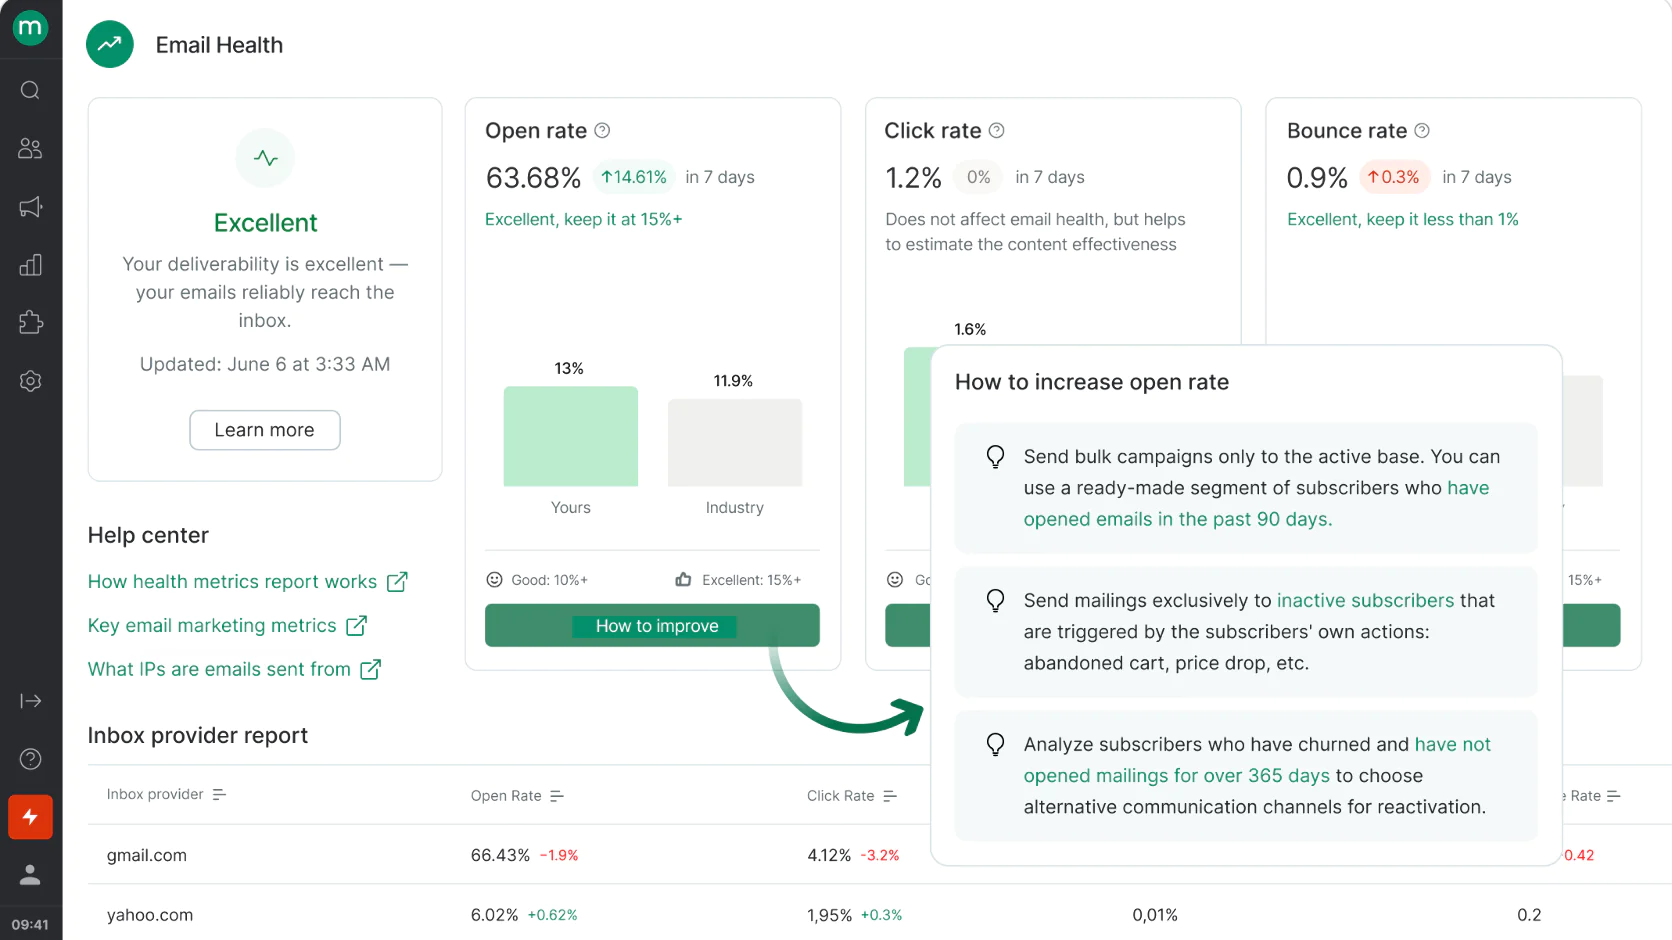Image resolution: width=1672 pixels, height=940 pixels.
Task: Sort by the Open Rate column
Action: tap(557, 796)
